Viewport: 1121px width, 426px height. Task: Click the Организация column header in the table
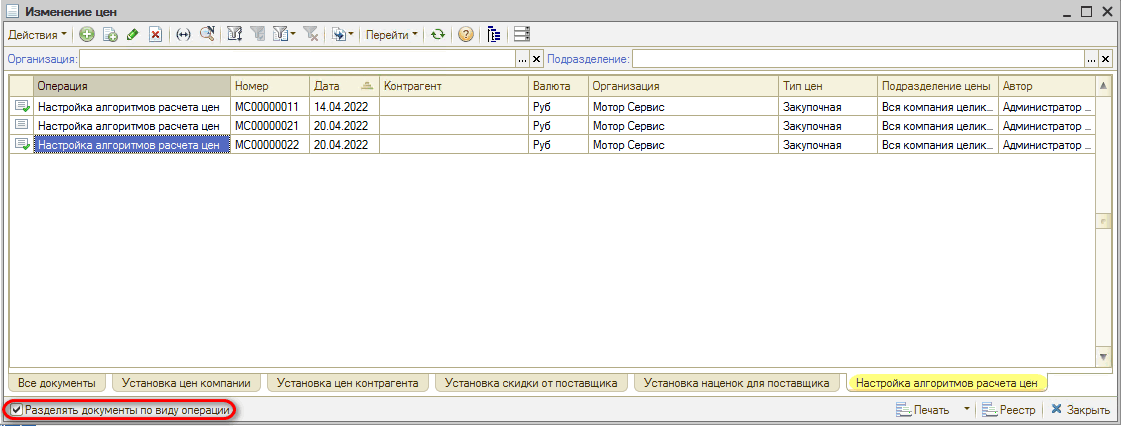683,86
